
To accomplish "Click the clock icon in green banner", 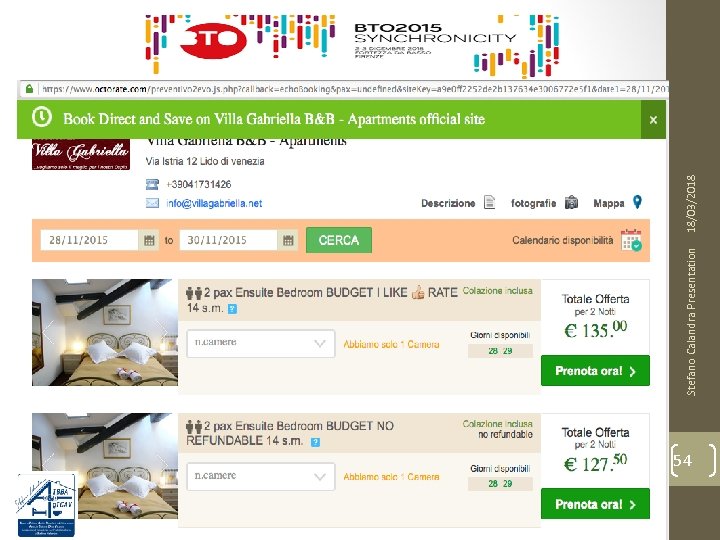I will pos(42,118).
